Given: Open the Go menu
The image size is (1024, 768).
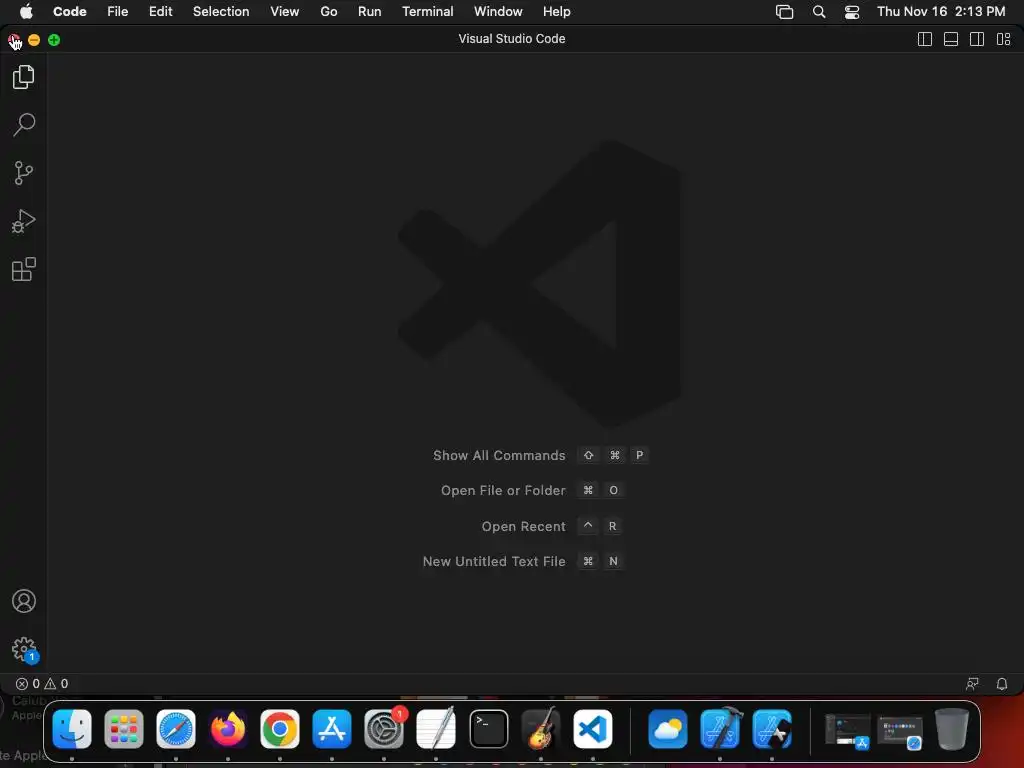Looking at the screenshot, I should (328, 12).
